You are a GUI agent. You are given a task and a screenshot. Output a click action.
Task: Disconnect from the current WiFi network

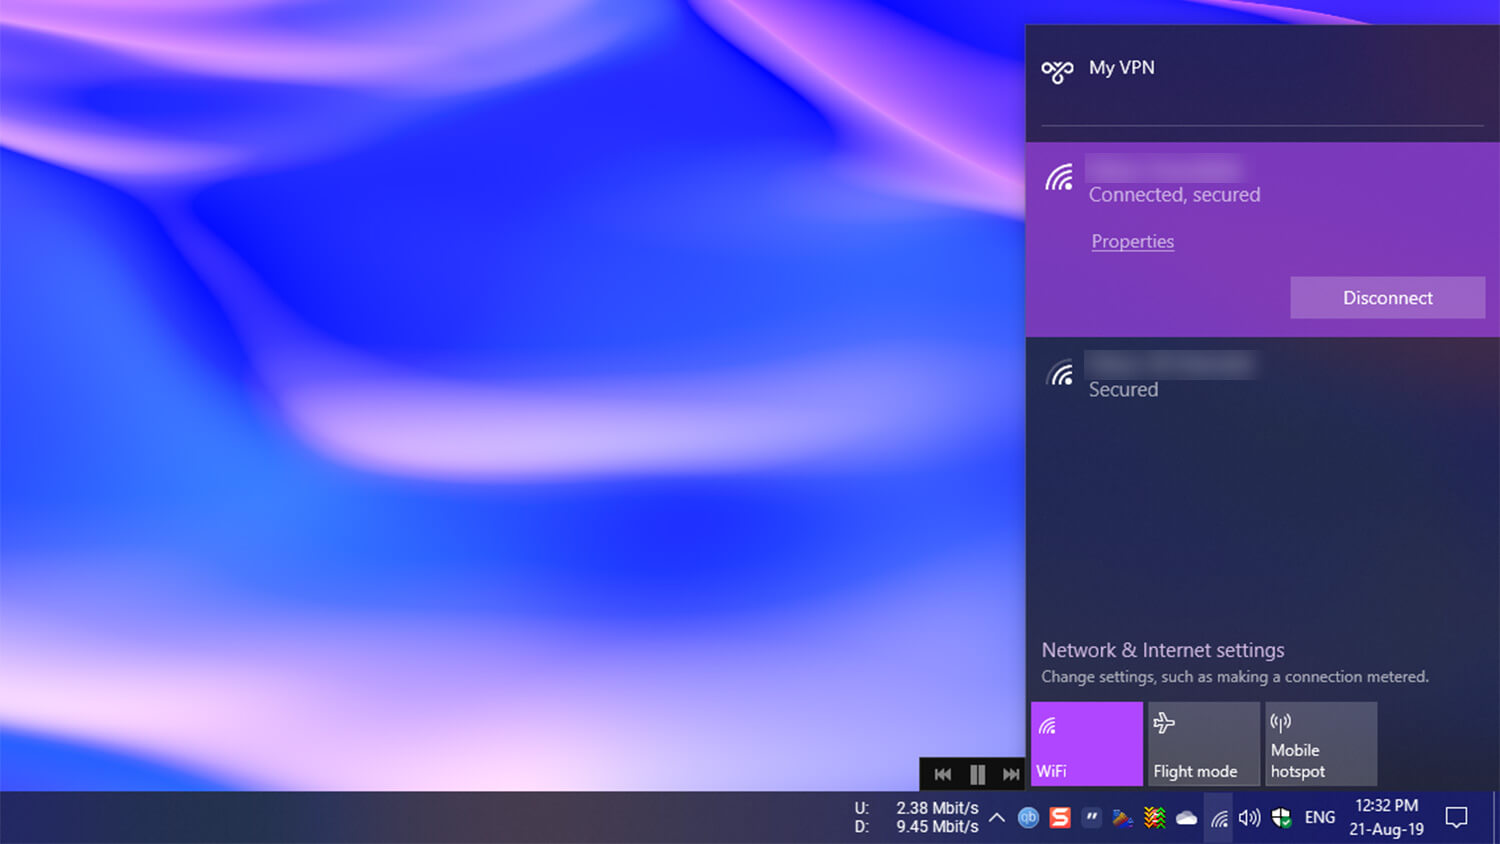coord(1388,297)
